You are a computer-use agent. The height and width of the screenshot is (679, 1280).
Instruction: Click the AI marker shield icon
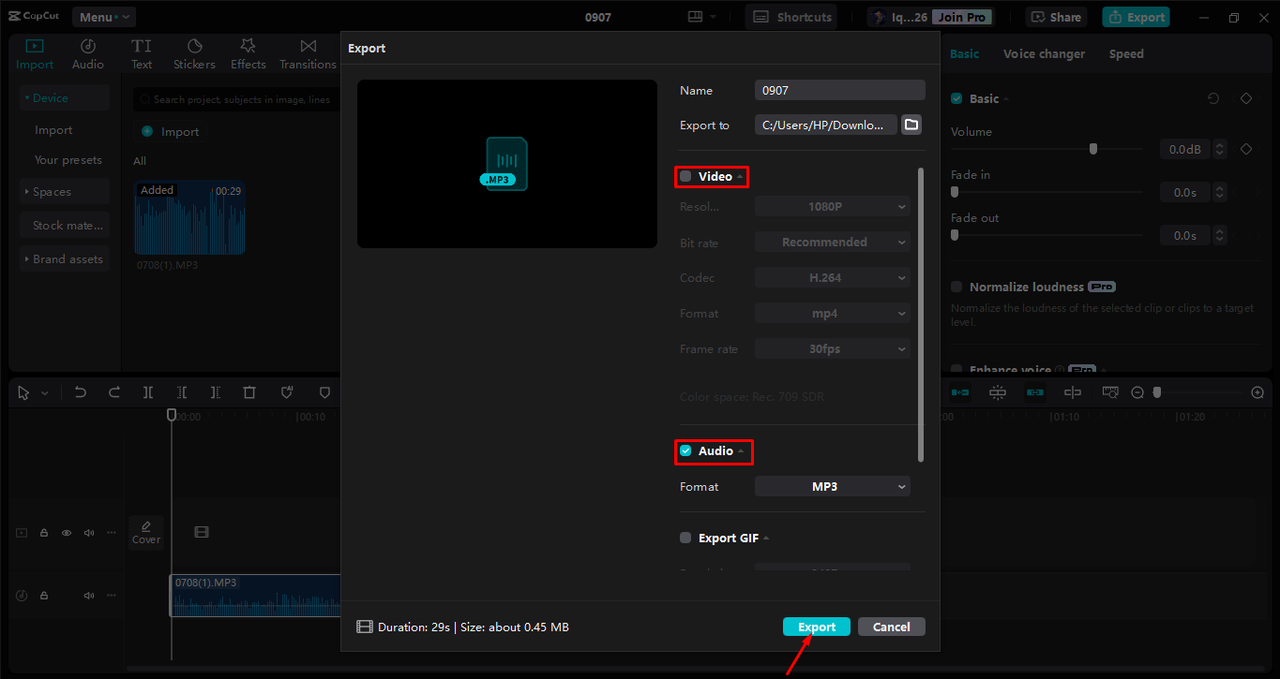286,393
